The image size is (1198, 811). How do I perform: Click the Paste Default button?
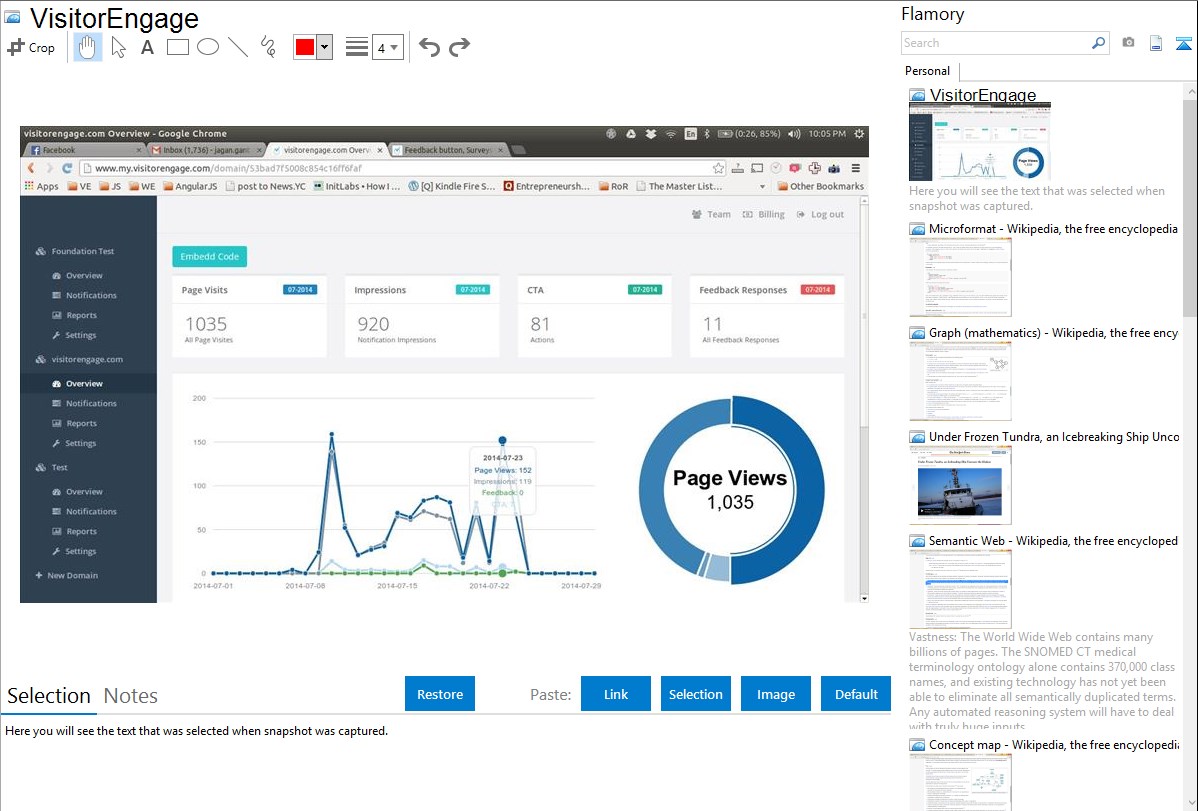click(856, 694)
